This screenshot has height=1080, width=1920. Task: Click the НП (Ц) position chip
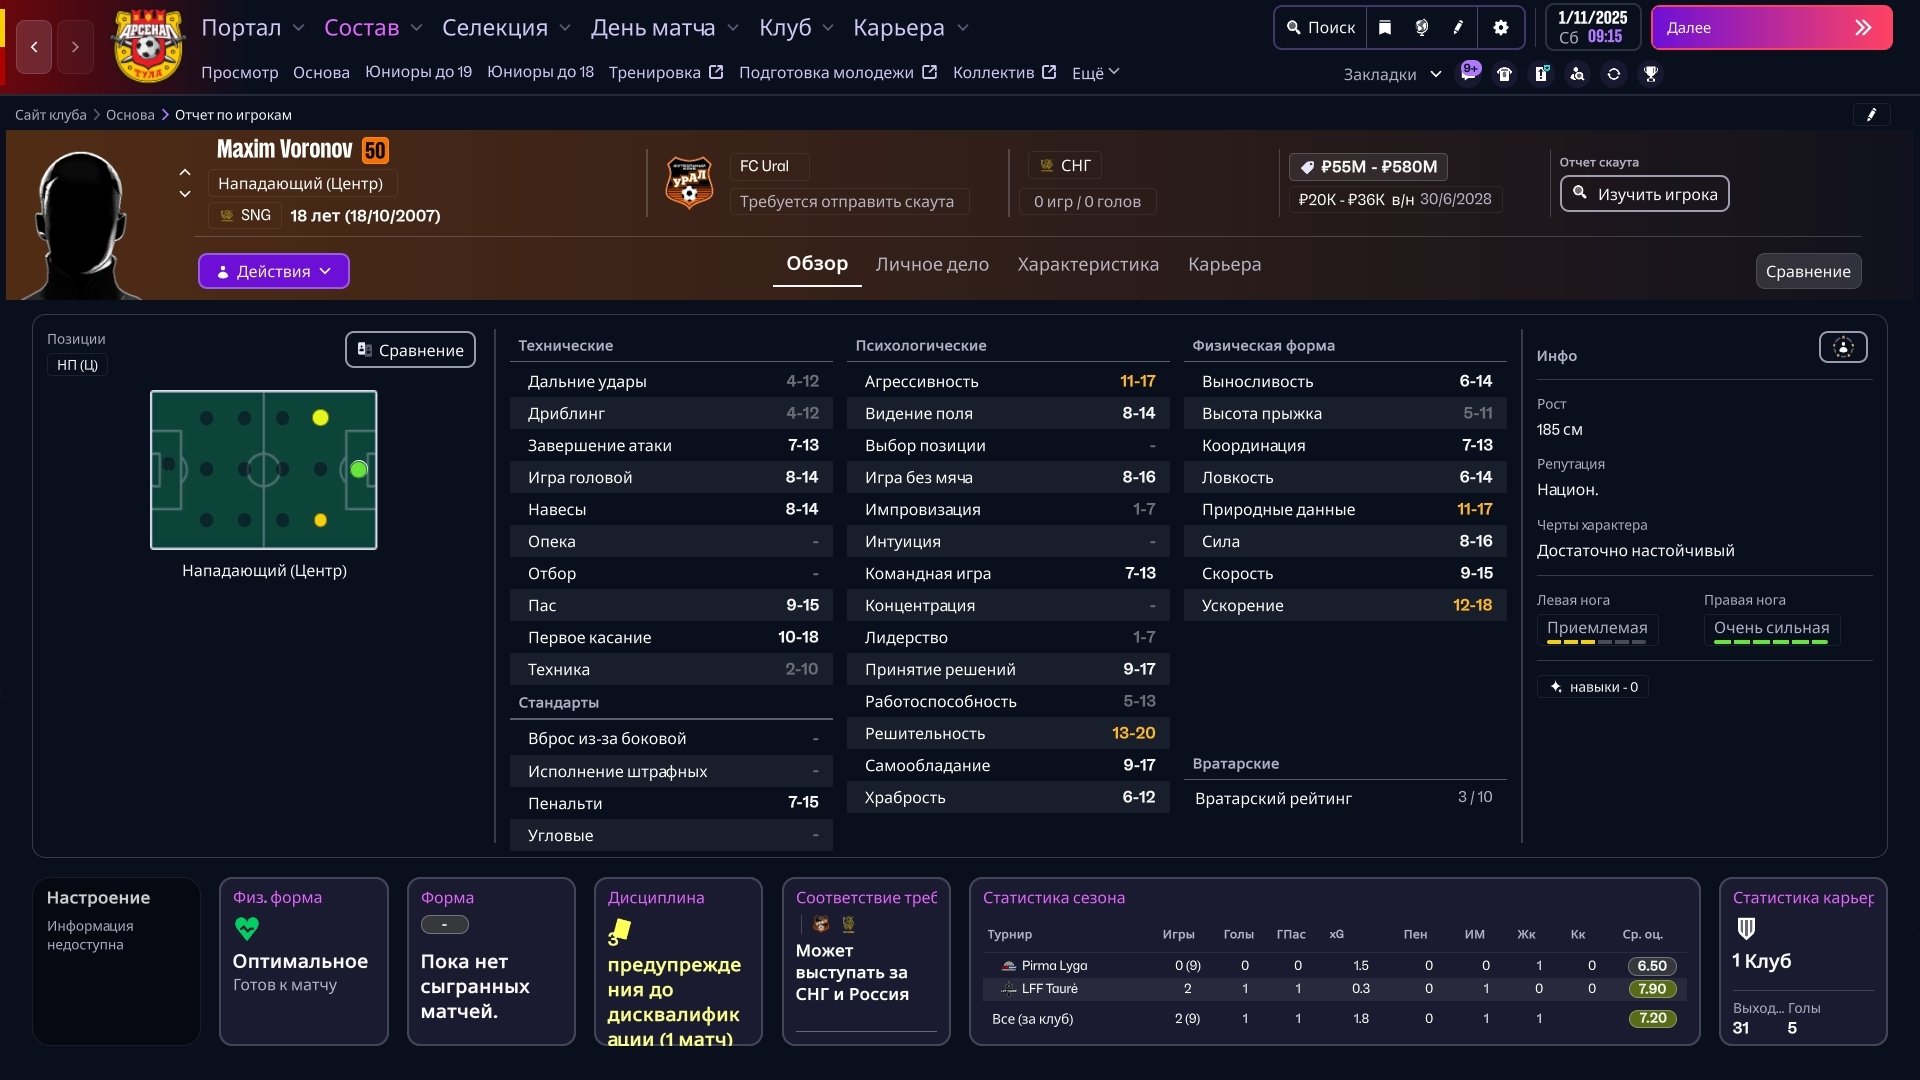[77, 365]
